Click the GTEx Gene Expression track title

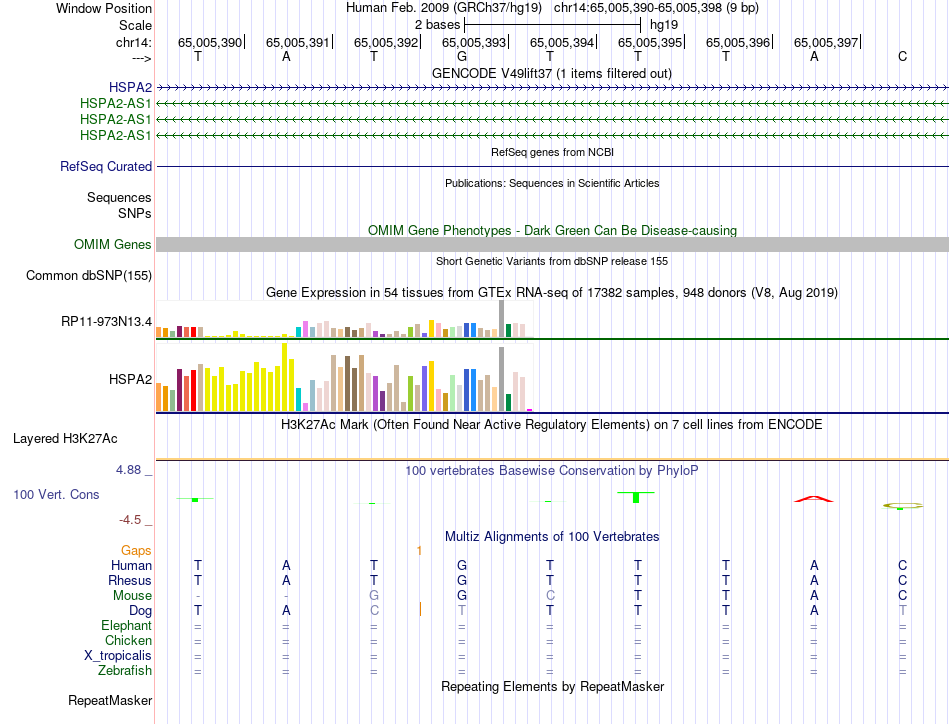(552, 293)
